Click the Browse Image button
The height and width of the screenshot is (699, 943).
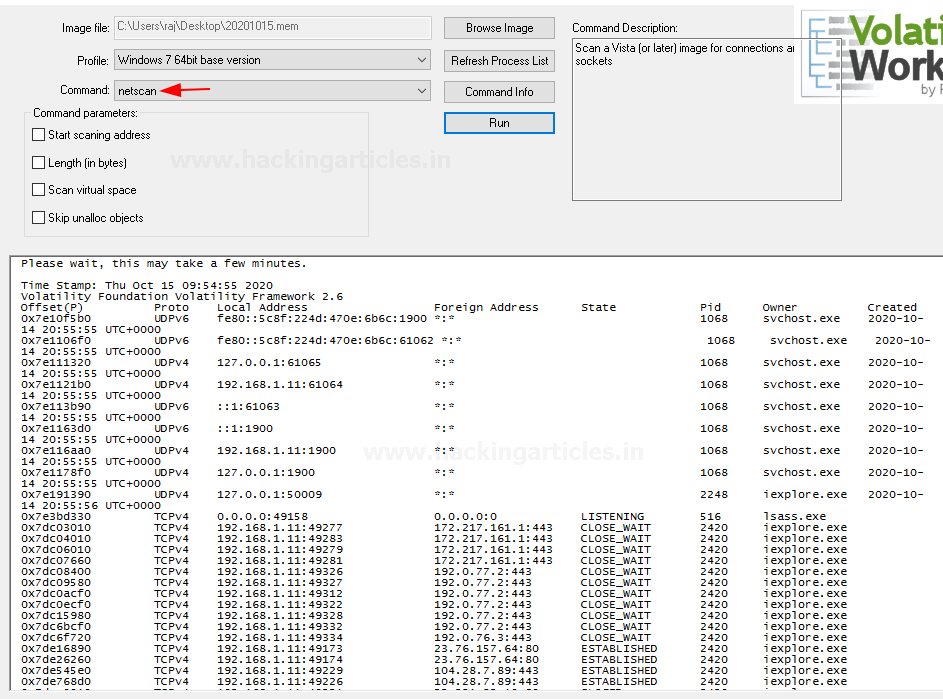(499, 28)
